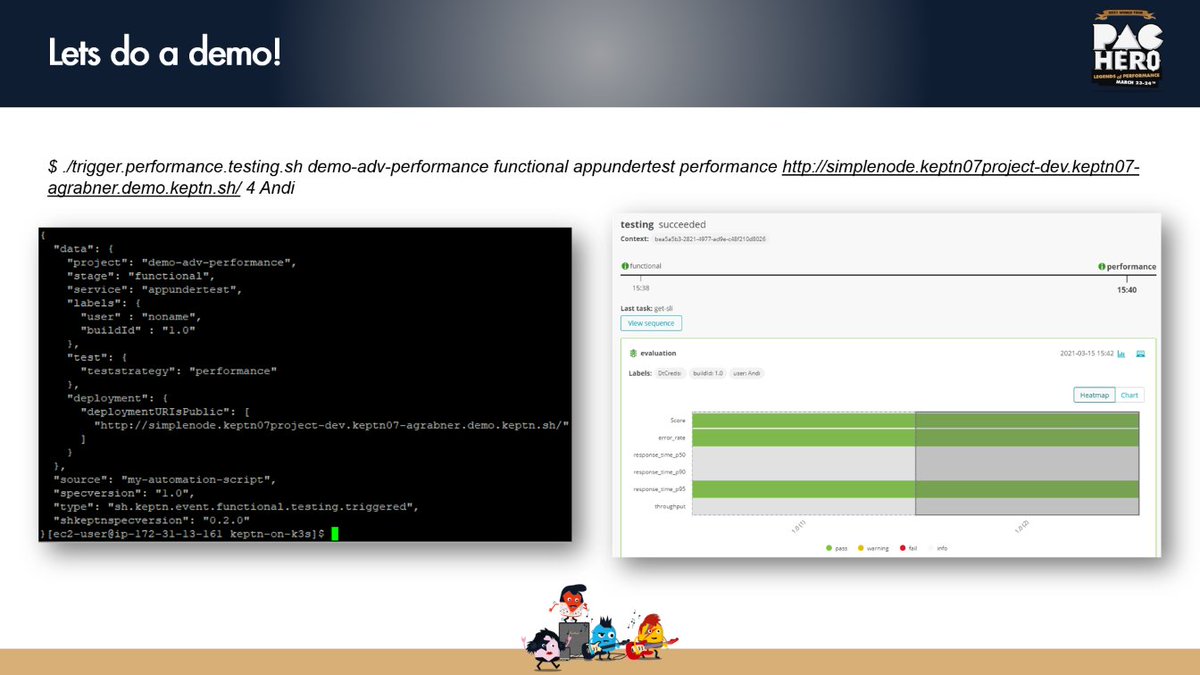The width and height of the screenshot is (1200, 675).
Task: Click the error_rate row label
Action: click(673, 437)
